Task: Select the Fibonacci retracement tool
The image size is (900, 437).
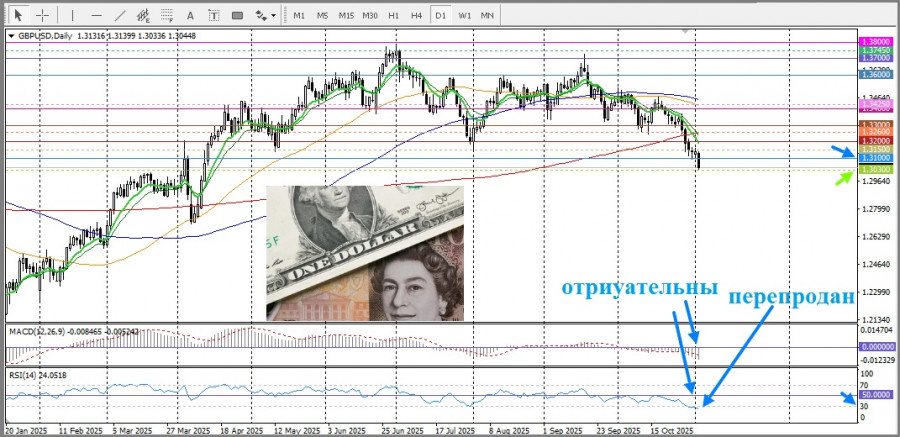Action: point(167,16)
